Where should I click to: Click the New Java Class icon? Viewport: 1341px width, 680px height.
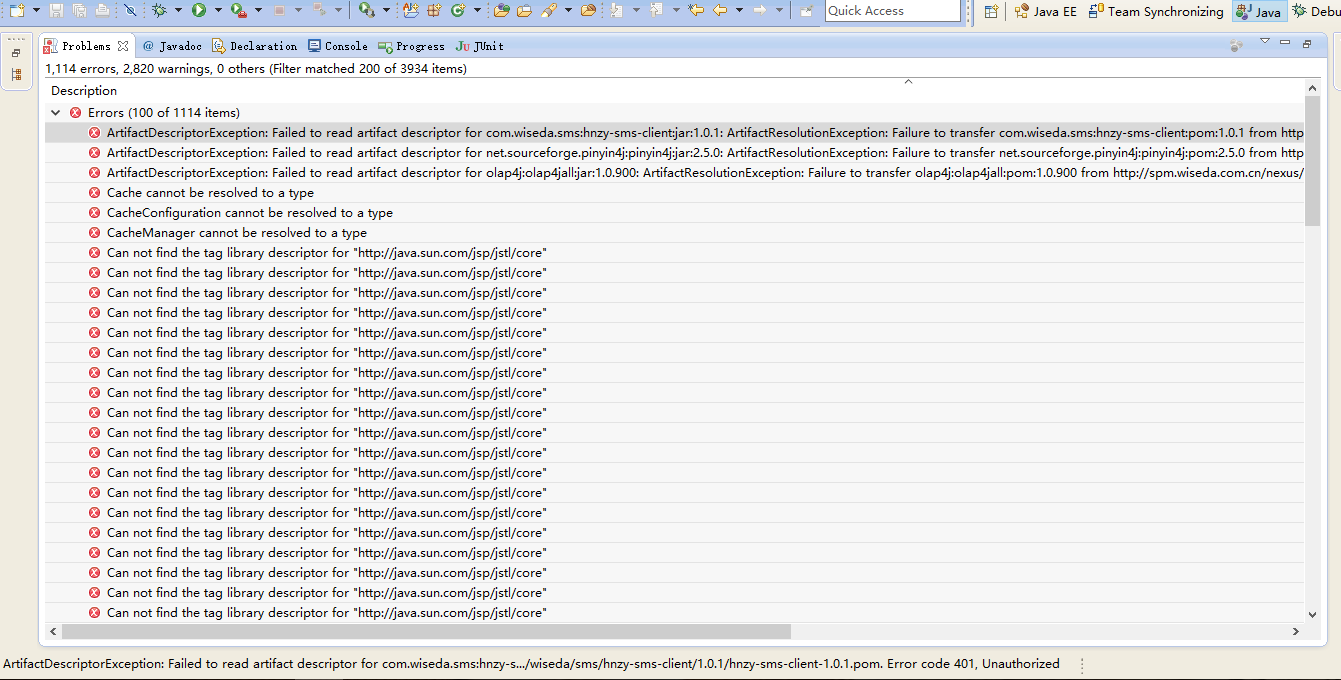457,10
